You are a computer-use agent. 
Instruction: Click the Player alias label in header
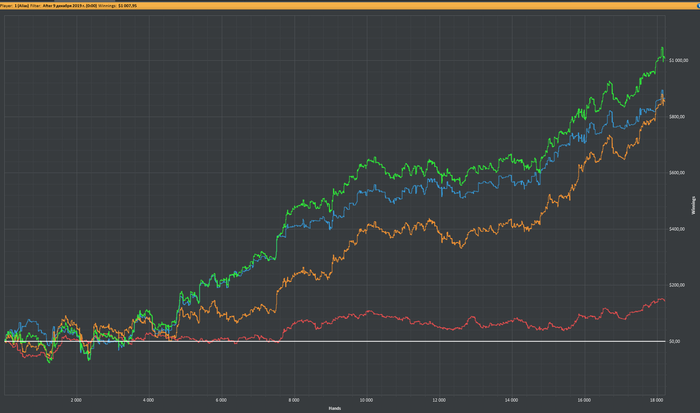pos(14,6)
